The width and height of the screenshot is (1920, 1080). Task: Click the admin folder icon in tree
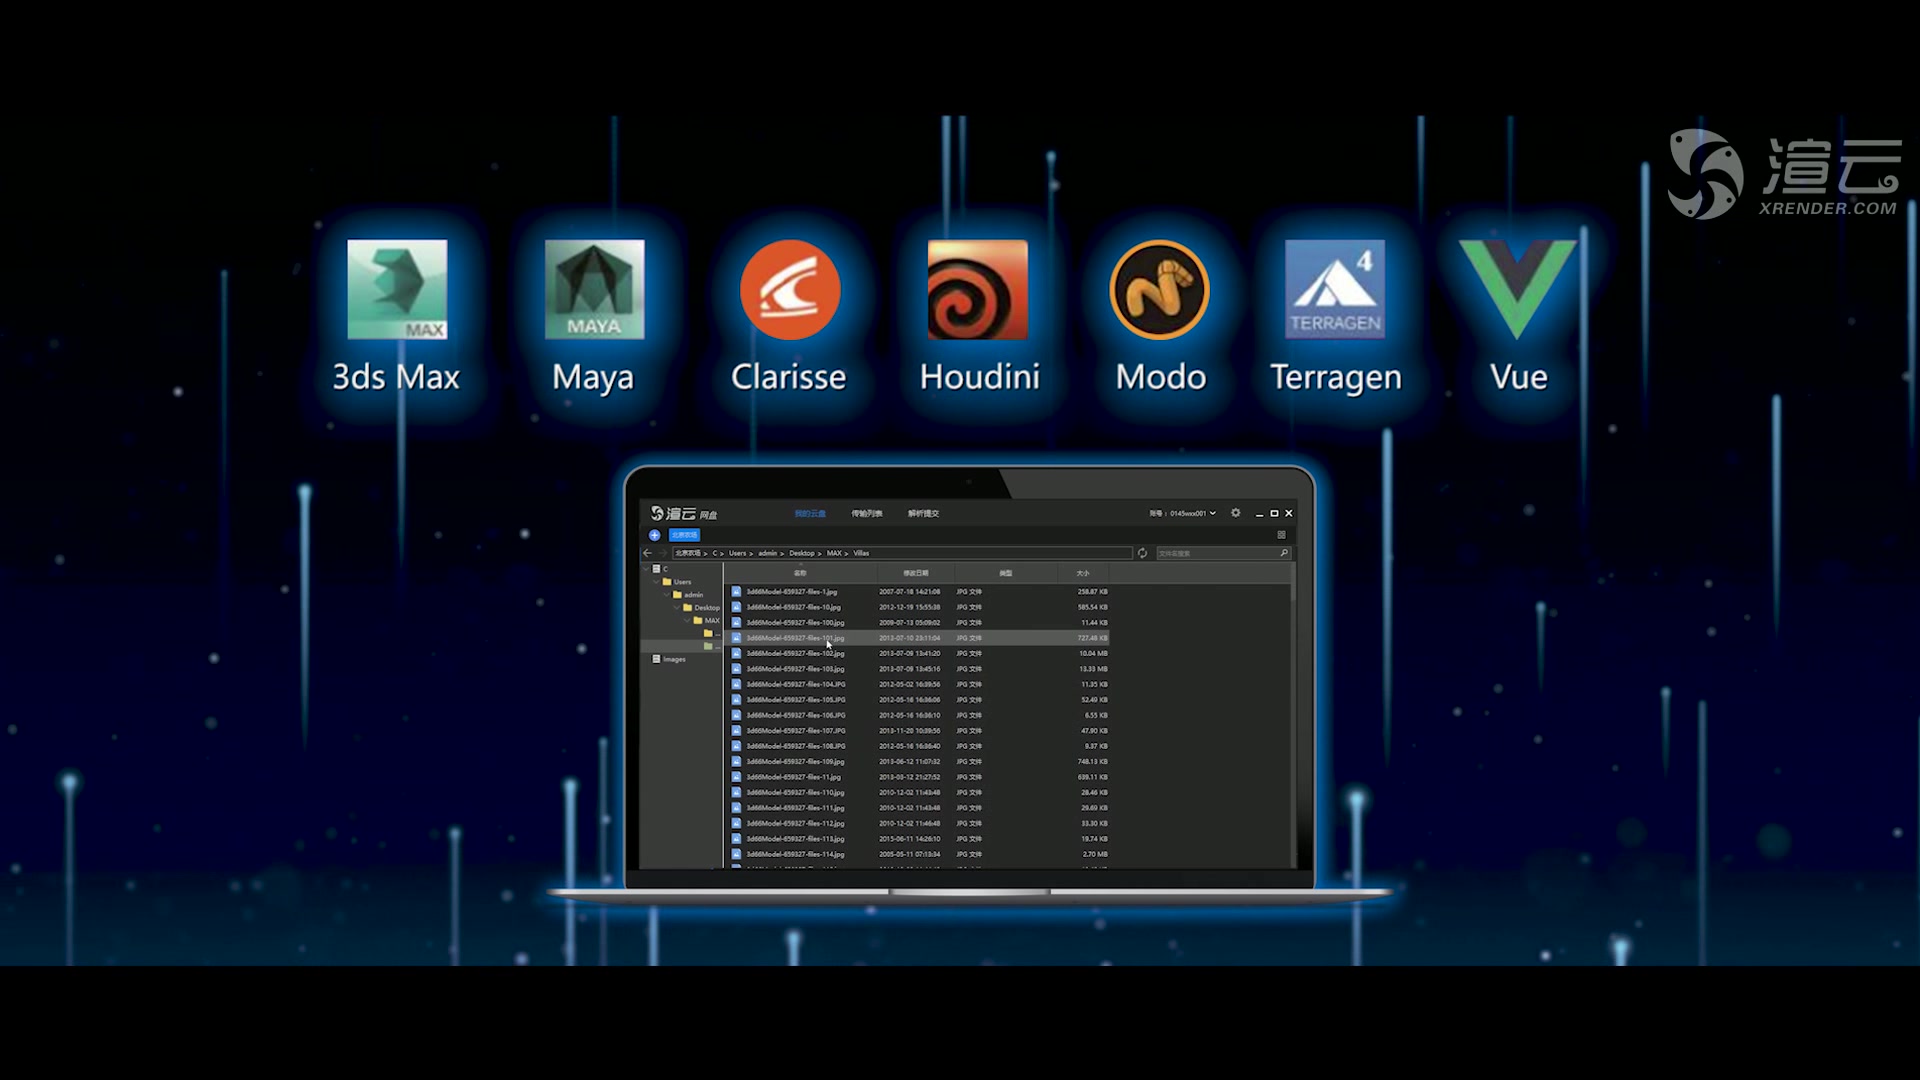677,595
